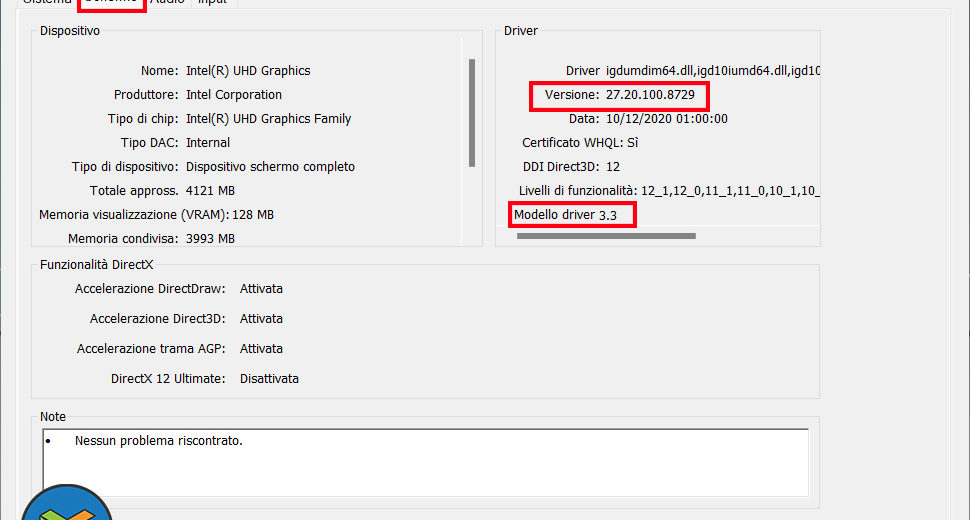Select the feature levels '12_1,12_0,11_1' value
970x520 pixels.
pyautogui.click(x=730, y=190)
